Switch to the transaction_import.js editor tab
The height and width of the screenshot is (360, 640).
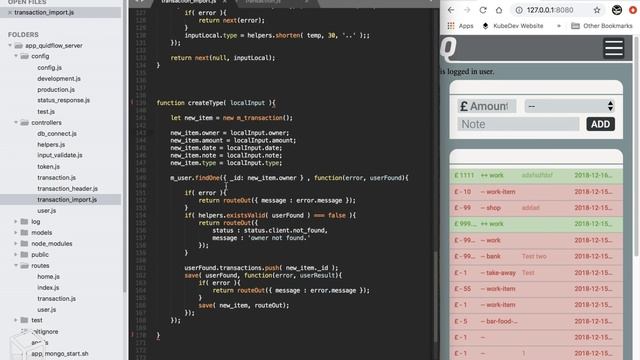click(189, 2)
